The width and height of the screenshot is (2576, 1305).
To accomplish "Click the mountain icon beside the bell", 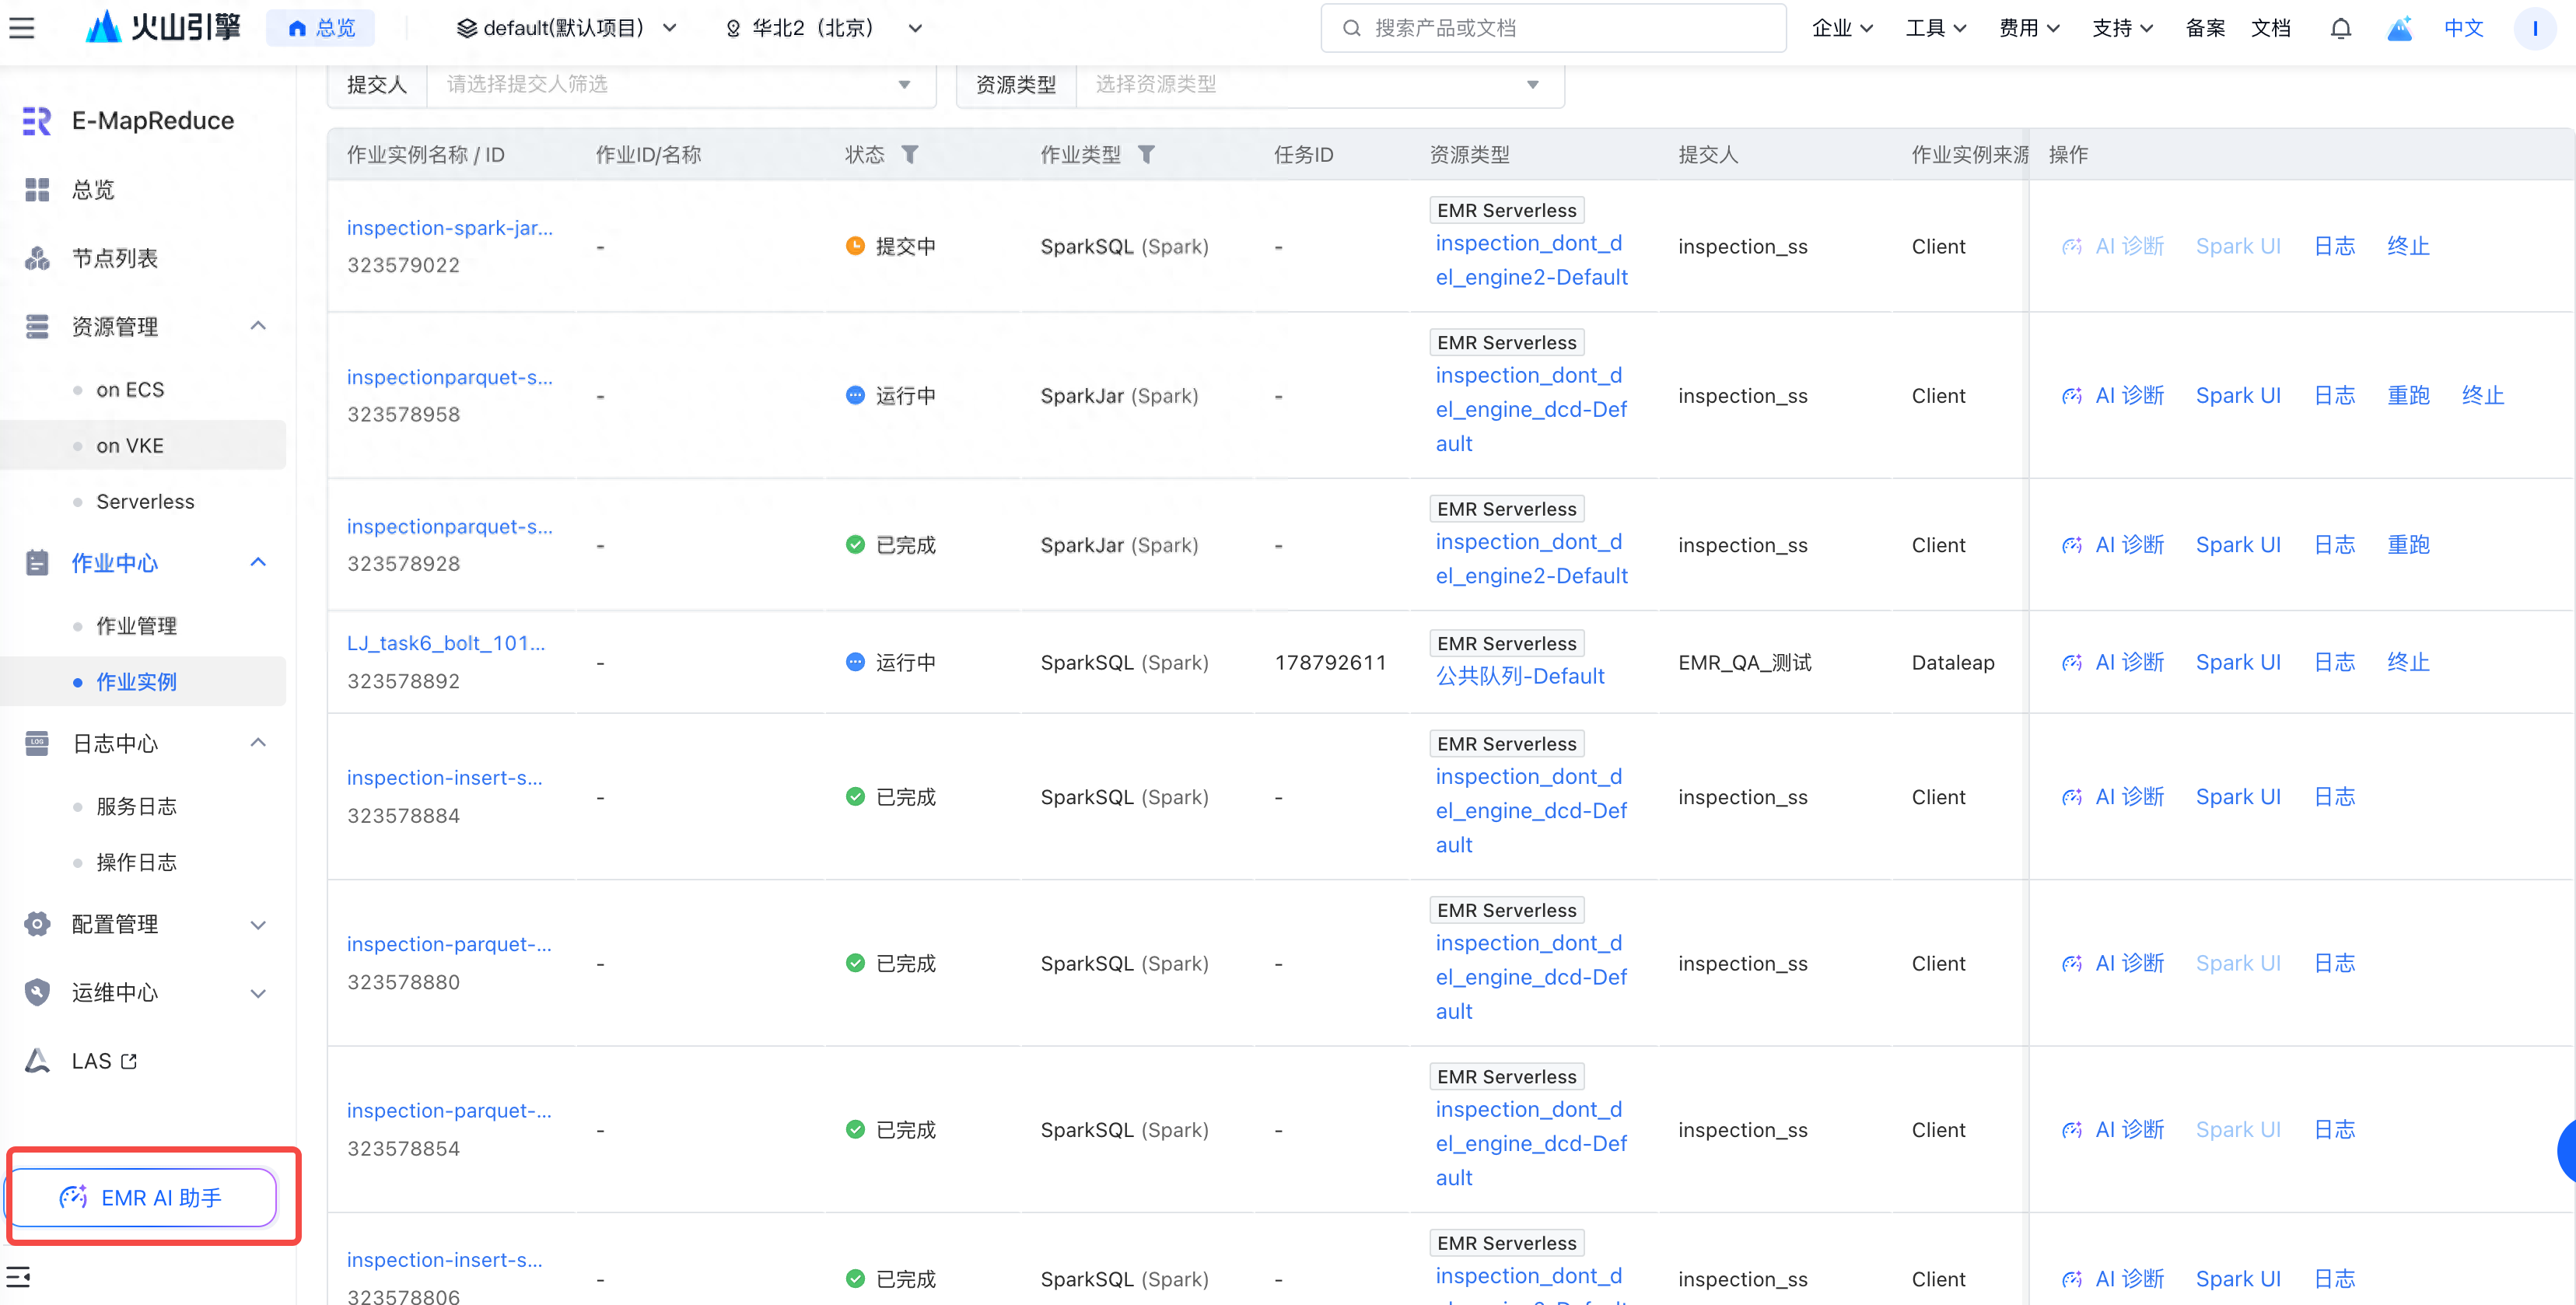I will point(2400,28).
